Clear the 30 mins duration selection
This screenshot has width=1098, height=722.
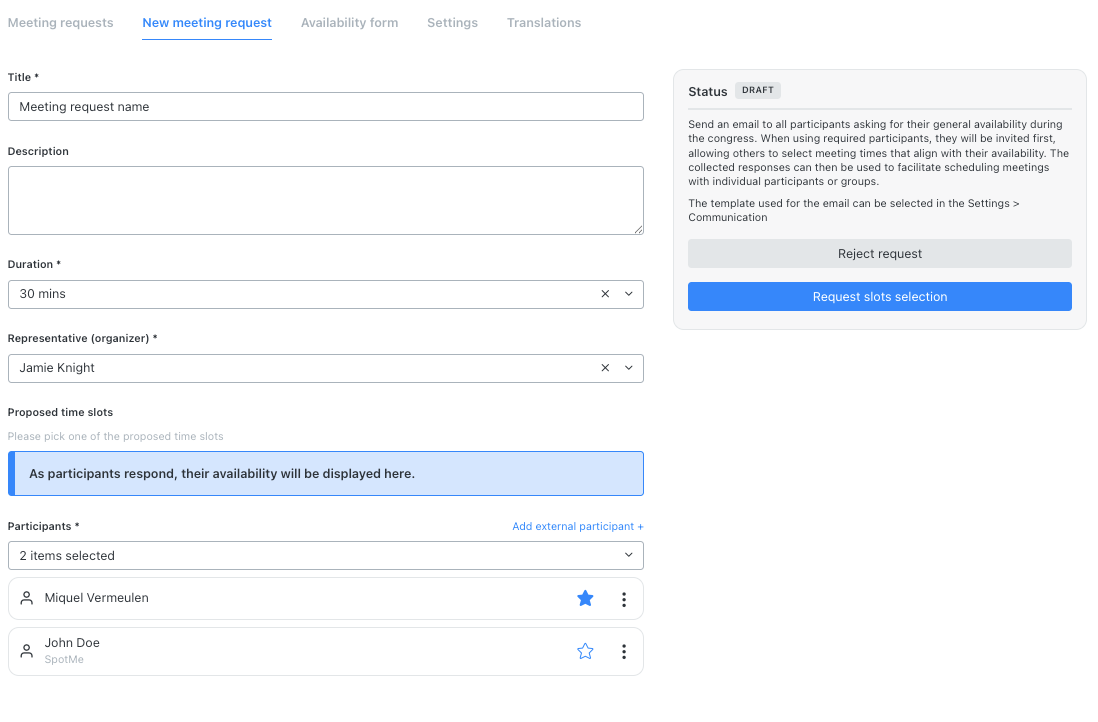point(605,294)
